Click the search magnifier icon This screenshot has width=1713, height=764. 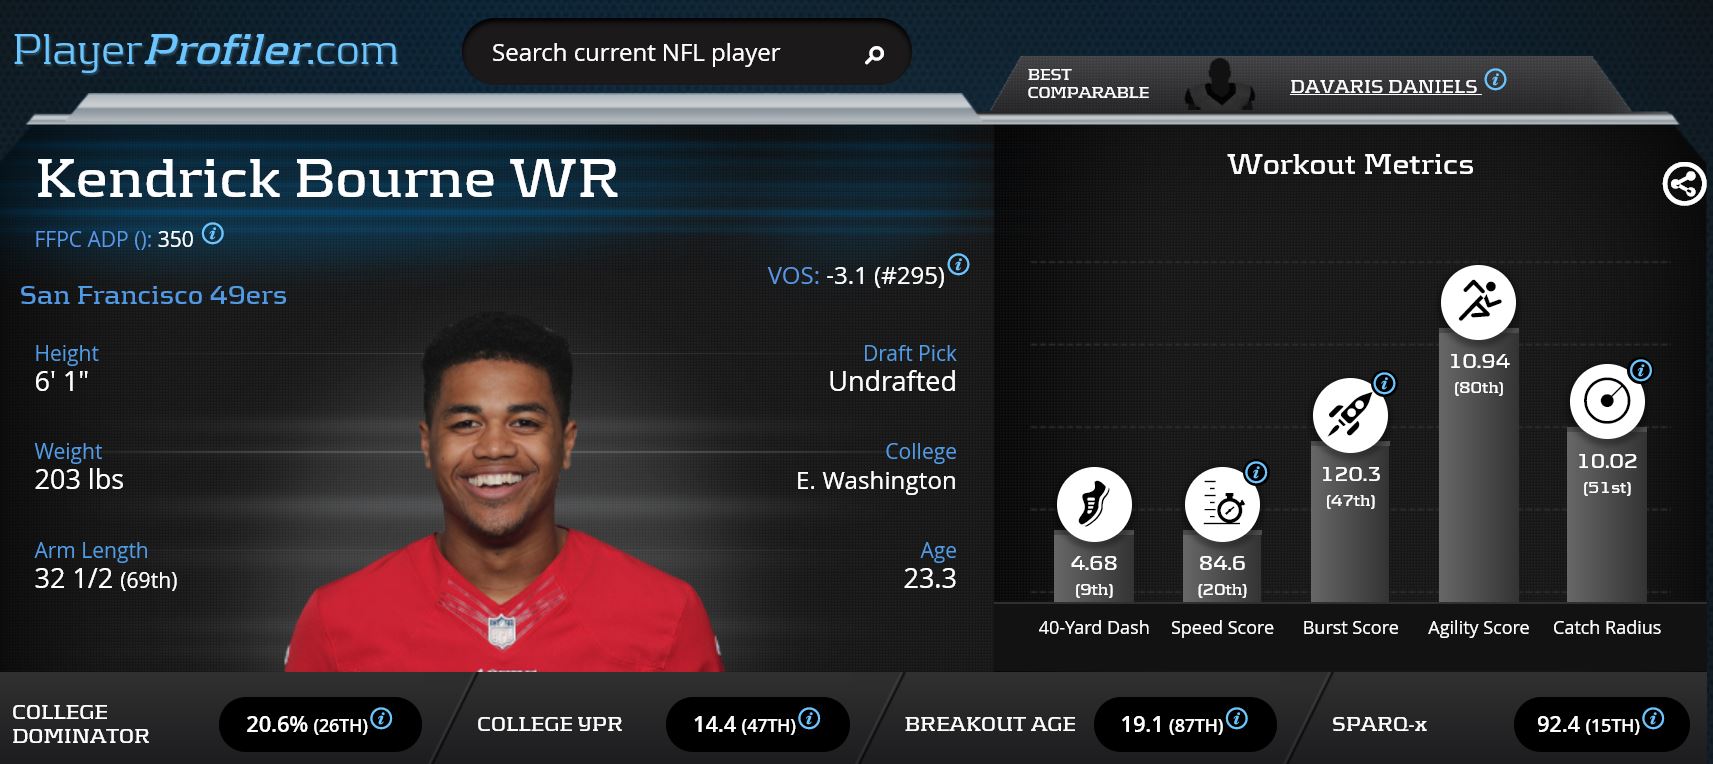(874, 54)
